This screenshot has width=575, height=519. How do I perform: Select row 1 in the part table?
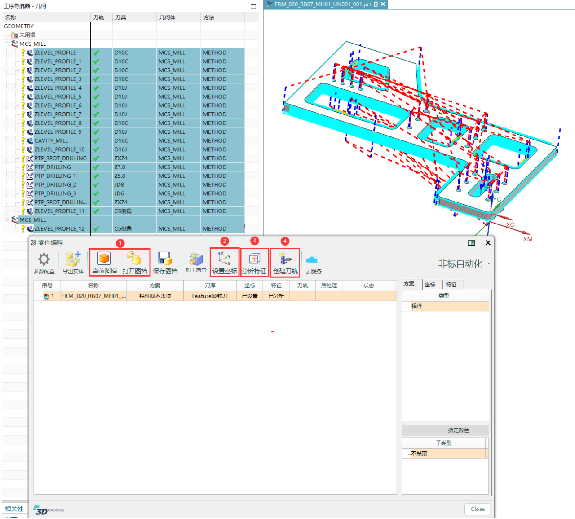[215, 296]
